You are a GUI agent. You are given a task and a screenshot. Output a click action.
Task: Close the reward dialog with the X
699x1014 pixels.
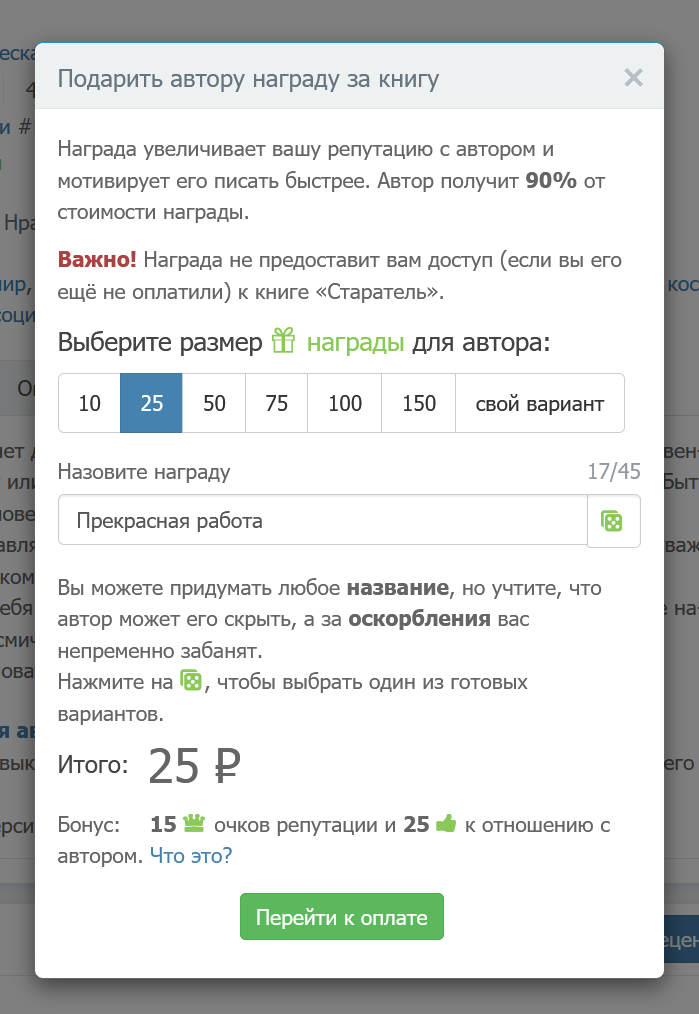(633, 78)
